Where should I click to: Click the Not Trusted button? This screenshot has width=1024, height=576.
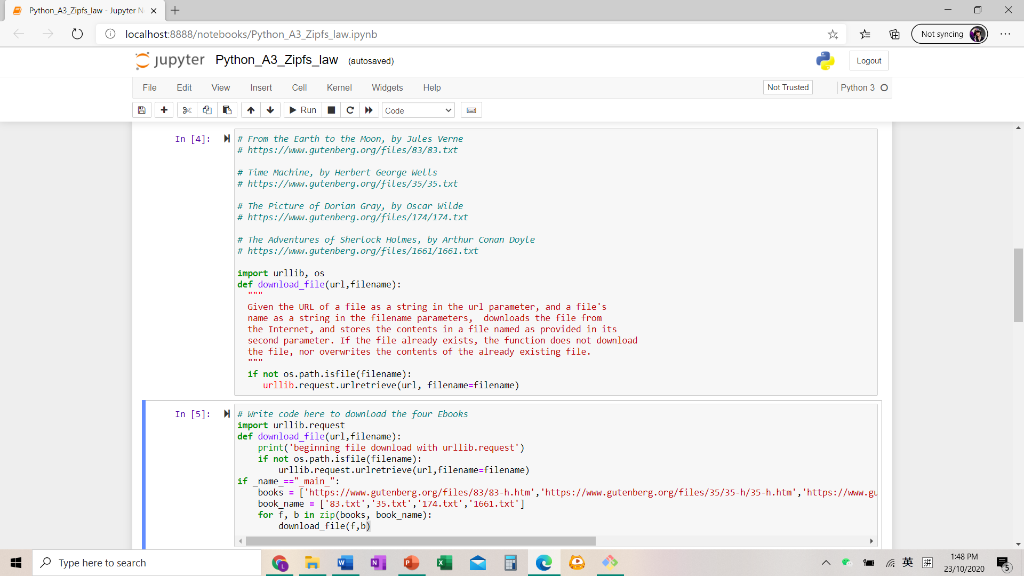point(788,88)
